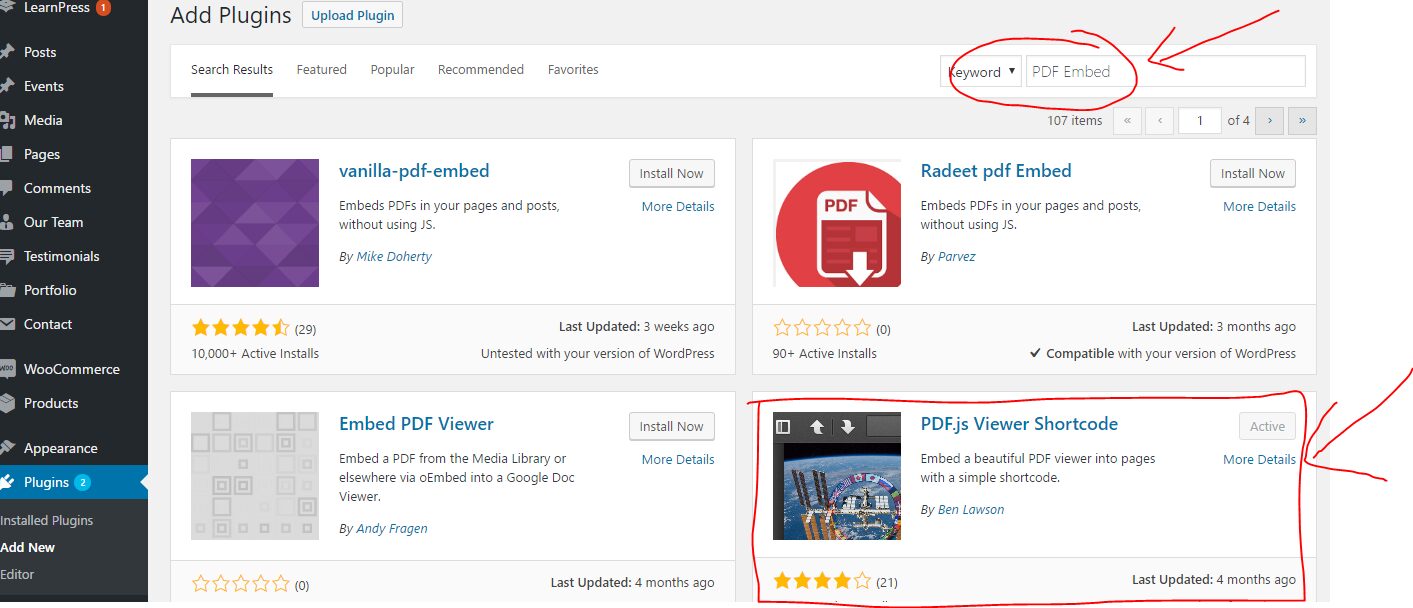
Task: Open author Mike Doherty's link
Action: coord(394,257)
